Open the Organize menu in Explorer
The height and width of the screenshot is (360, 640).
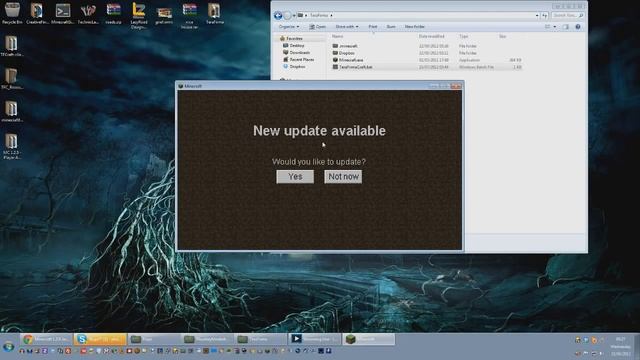tap(289, 27)
